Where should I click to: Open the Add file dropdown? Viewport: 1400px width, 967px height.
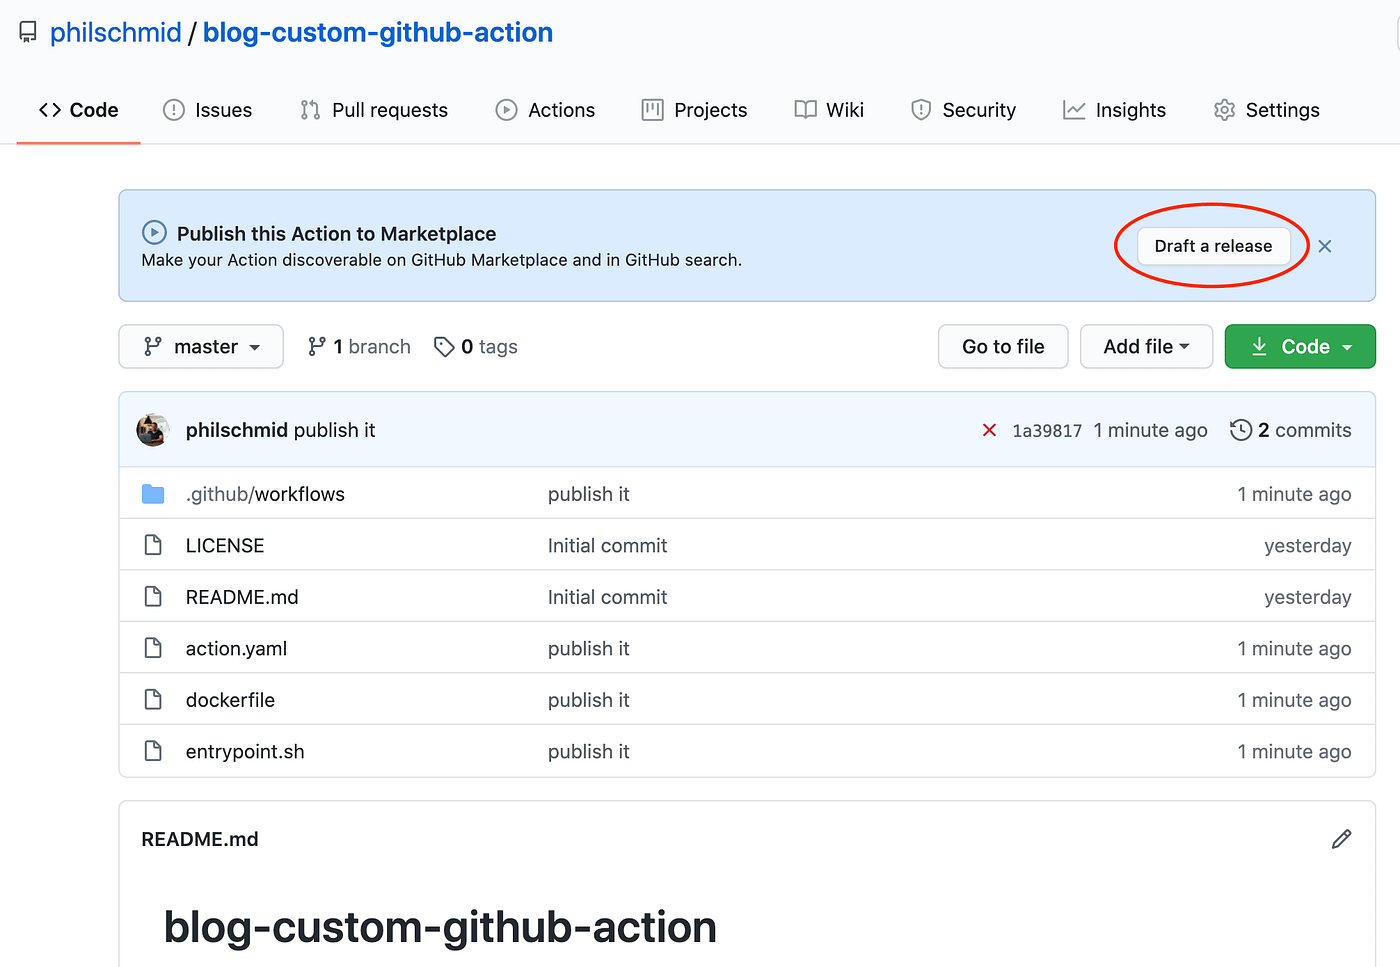pyautogui.click(x=1146, y=347)
